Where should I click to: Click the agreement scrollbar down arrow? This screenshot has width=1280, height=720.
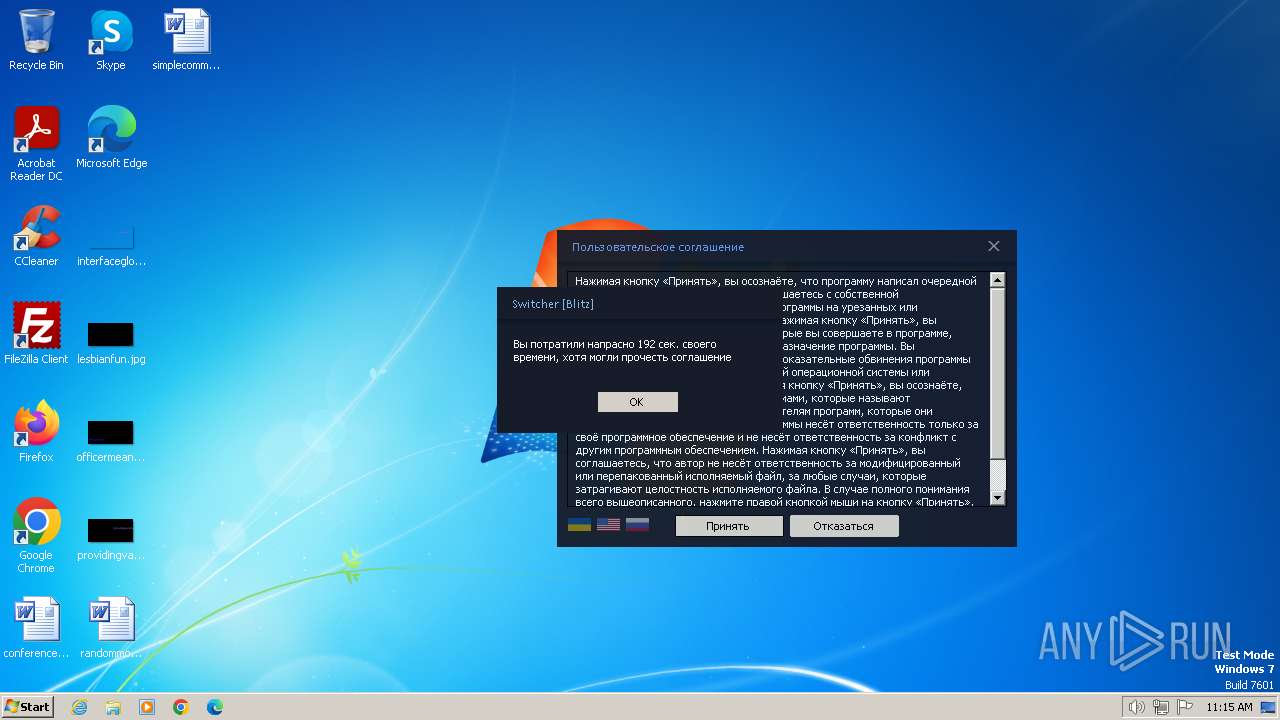(997, 498)
